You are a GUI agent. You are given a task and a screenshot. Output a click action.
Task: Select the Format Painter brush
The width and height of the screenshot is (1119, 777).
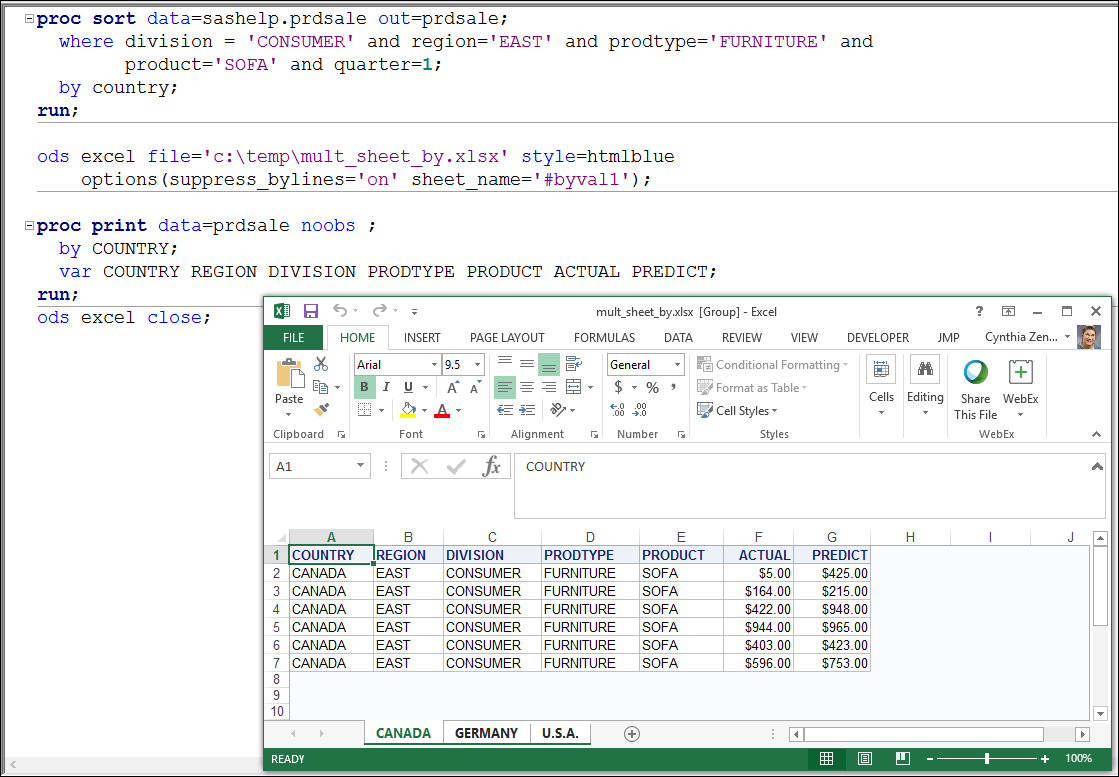click(321, 409)
